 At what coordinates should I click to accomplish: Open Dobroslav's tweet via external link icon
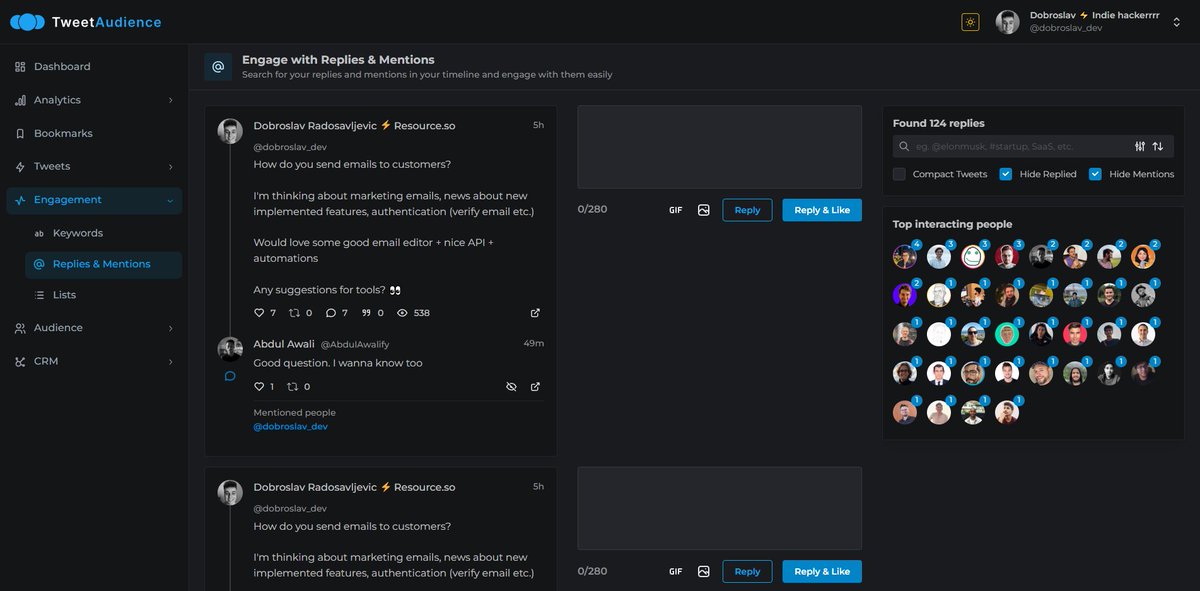[x=535, y=313]
